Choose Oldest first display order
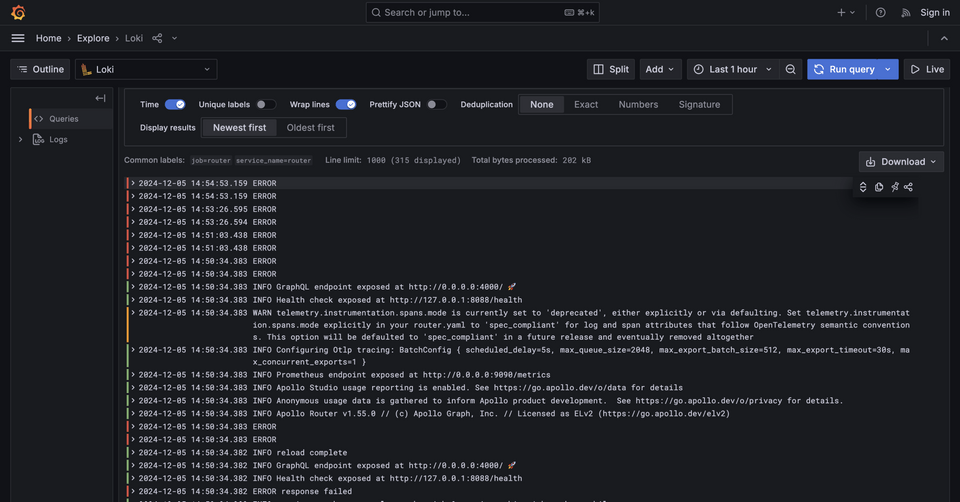The image size is (960, 502). [310, 127]
